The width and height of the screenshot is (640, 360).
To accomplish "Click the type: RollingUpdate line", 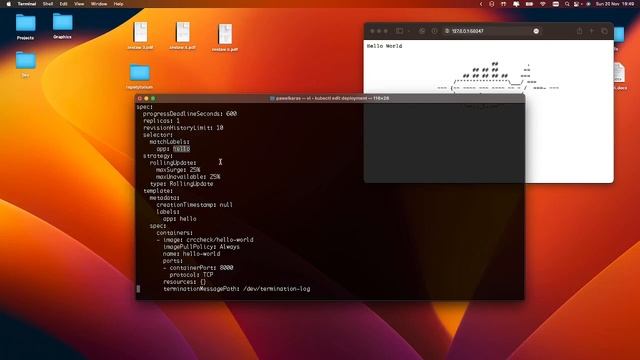I will 182,184.
